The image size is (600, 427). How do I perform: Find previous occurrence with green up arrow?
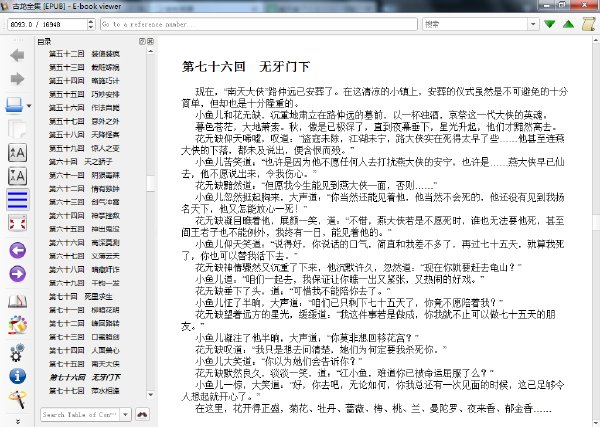[569, 24]
